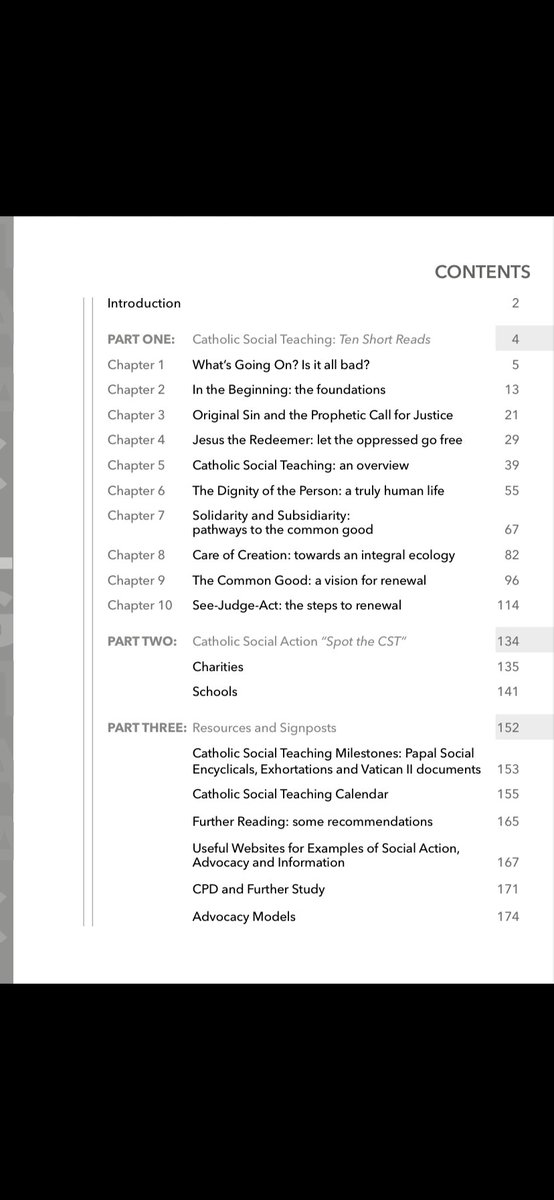This screenshot has width=554, height=1200.
Task: Select the Introduction entry
Action: [144, 303]
